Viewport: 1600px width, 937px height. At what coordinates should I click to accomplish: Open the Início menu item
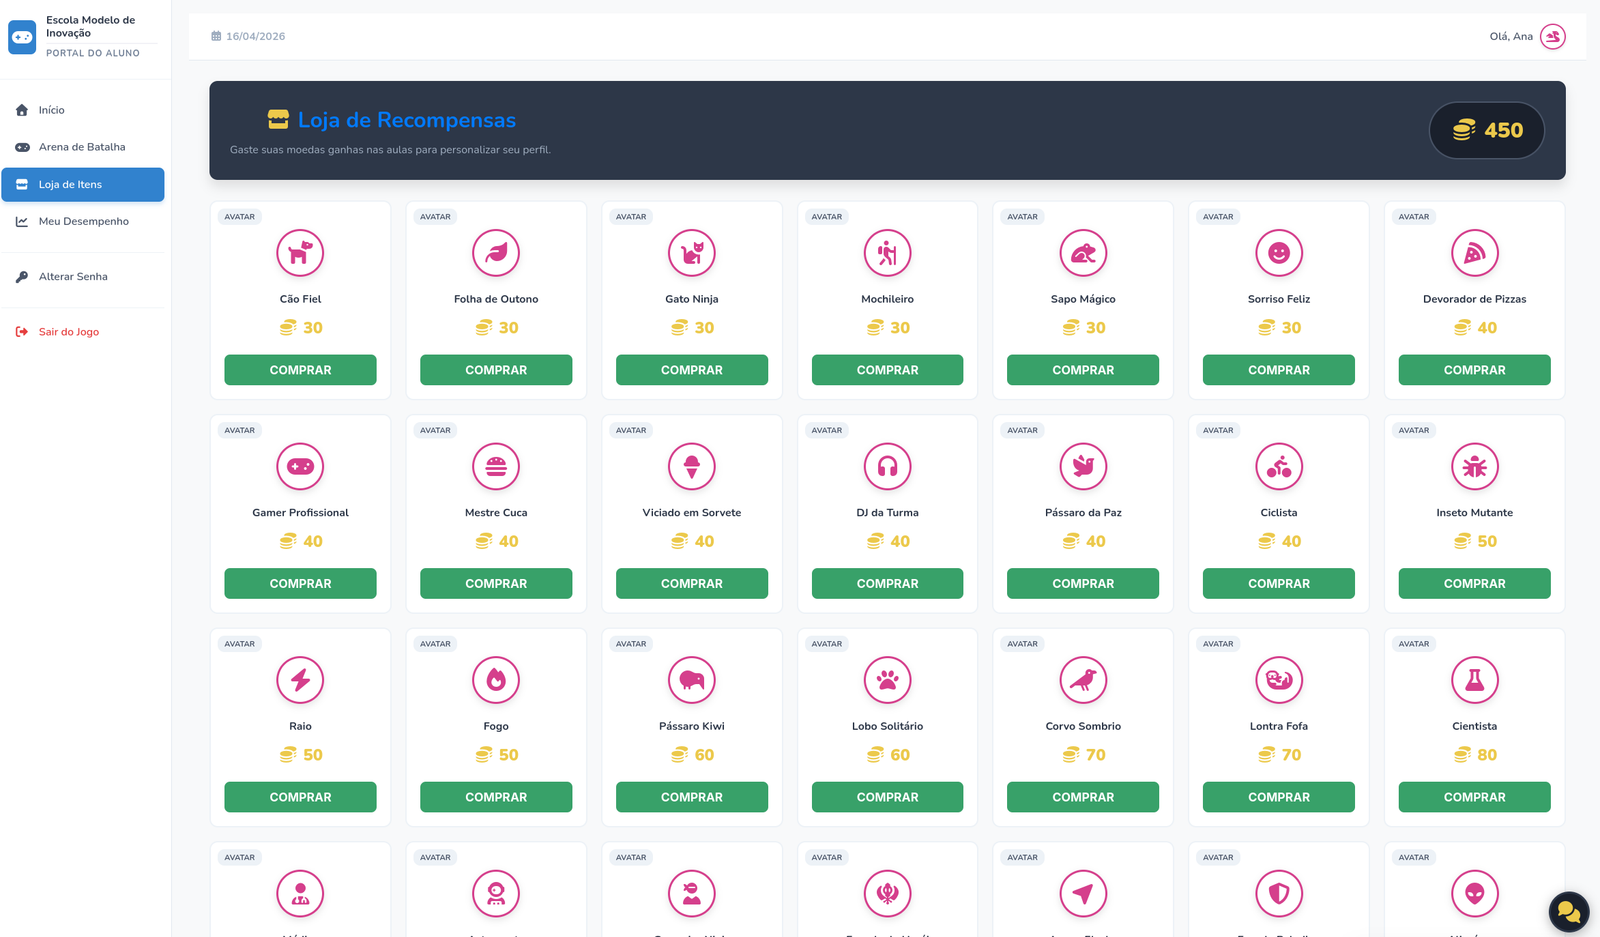pos(52,110)
